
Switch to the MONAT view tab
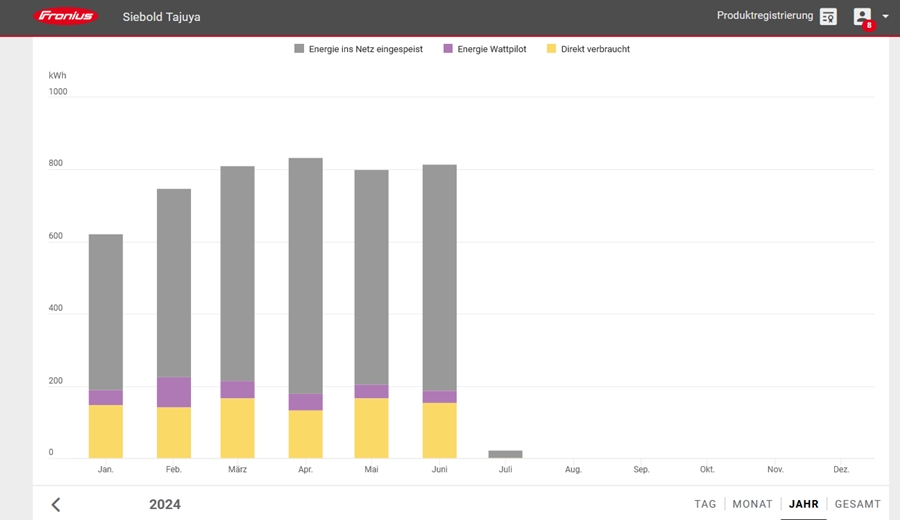(752, 504)
